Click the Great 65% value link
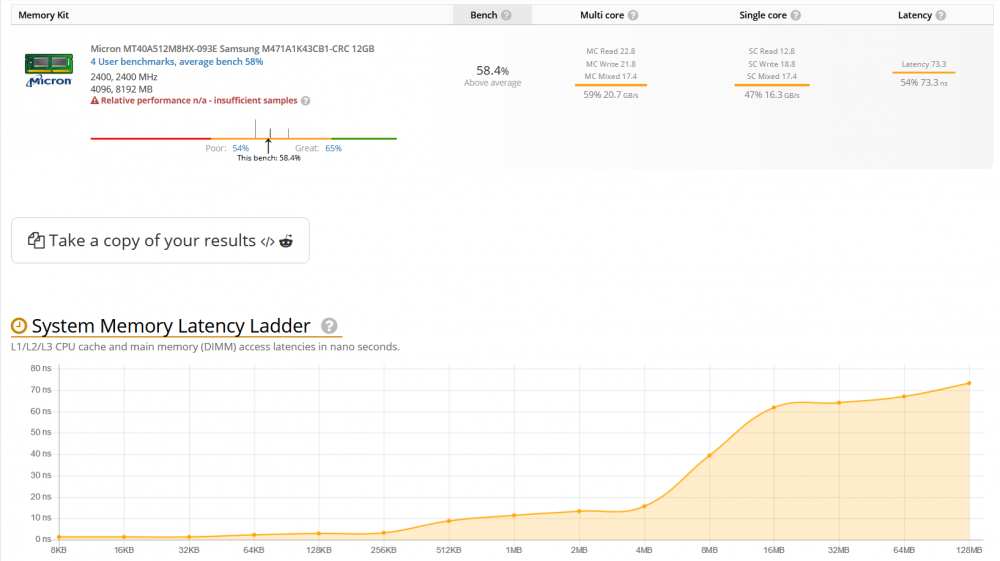The image size is (1000, 561). (333, 148)
